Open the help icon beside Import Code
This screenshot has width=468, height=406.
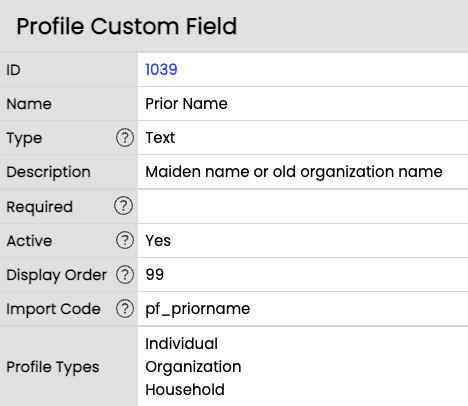pos(125,309)
